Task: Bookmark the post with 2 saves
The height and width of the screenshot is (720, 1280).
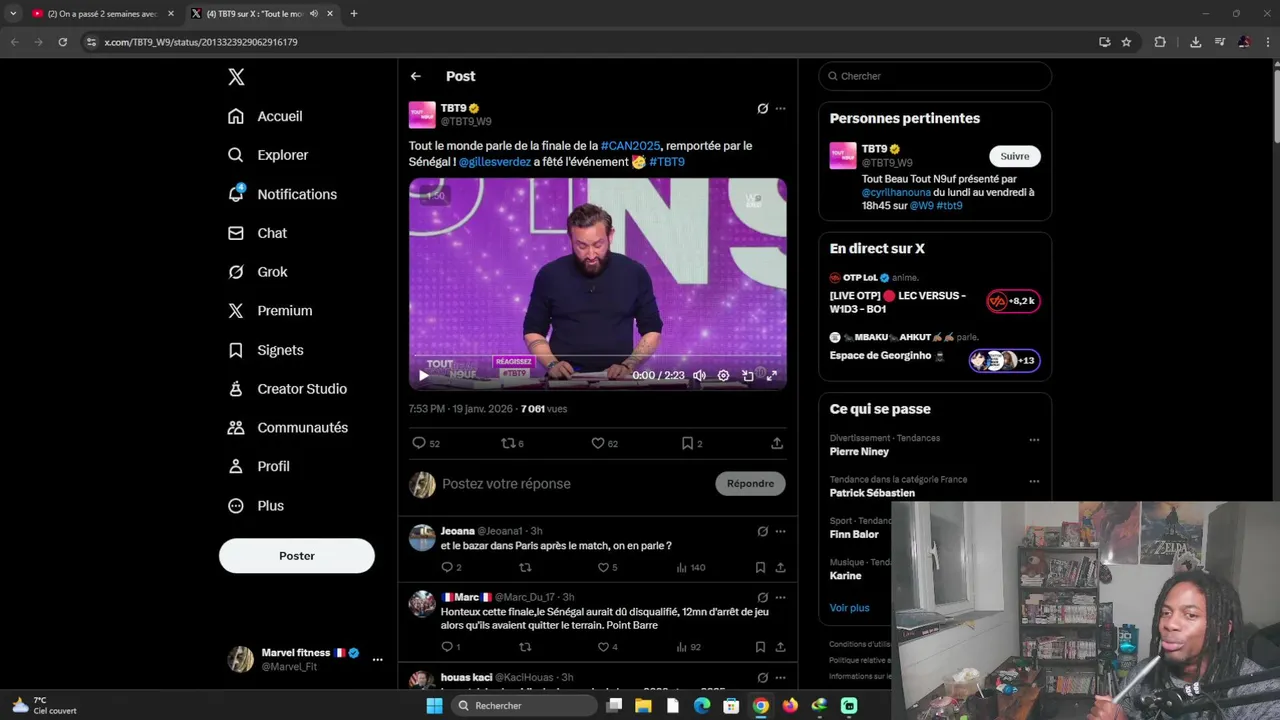Action: click(x=692, y=443)
